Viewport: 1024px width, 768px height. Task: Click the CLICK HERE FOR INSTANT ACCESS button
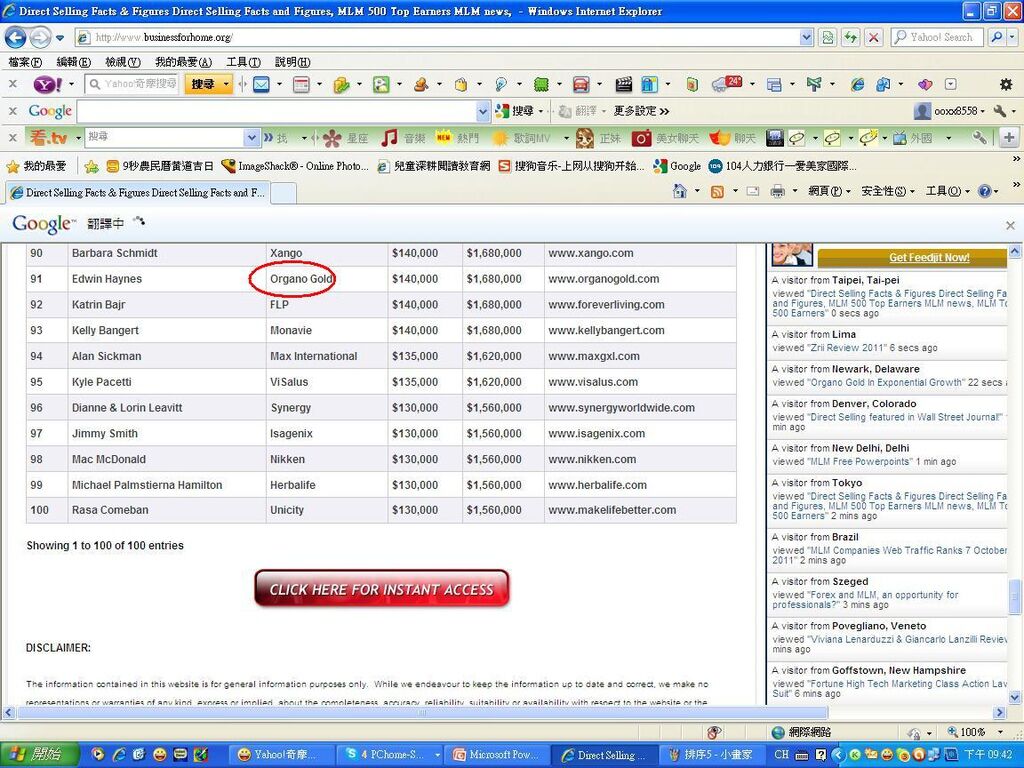(381, 589)
